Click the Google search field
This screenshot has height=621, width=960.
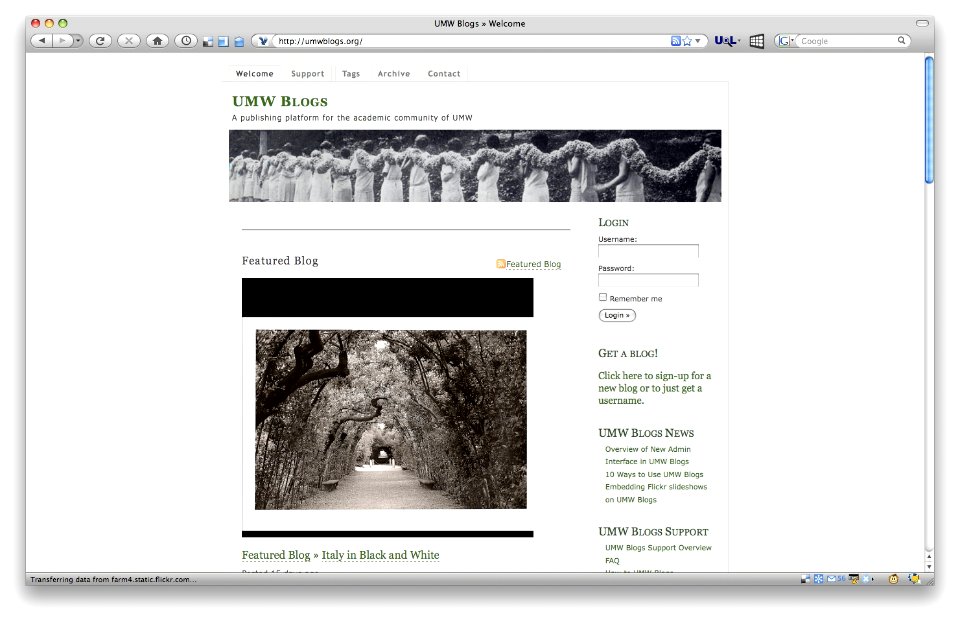coord(847,41)
